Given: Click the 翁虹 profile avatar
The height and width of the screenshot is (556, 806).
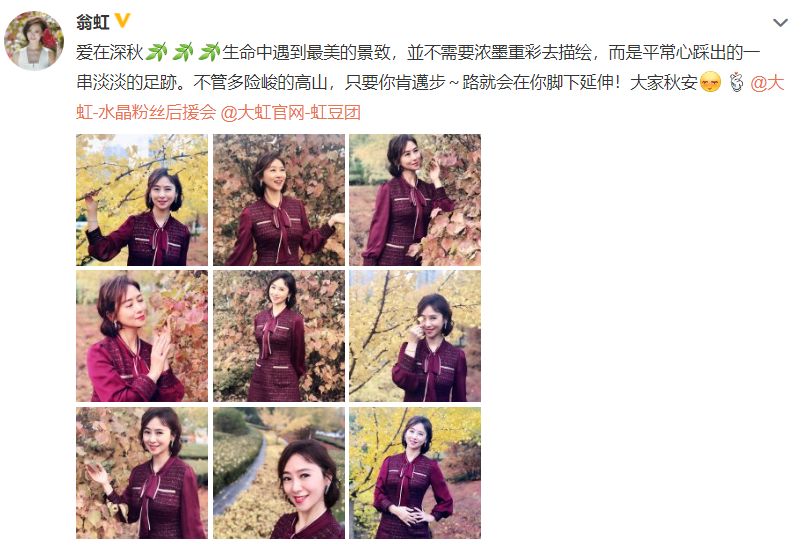Looking at the screenshot, I should [x=34, y=41].
